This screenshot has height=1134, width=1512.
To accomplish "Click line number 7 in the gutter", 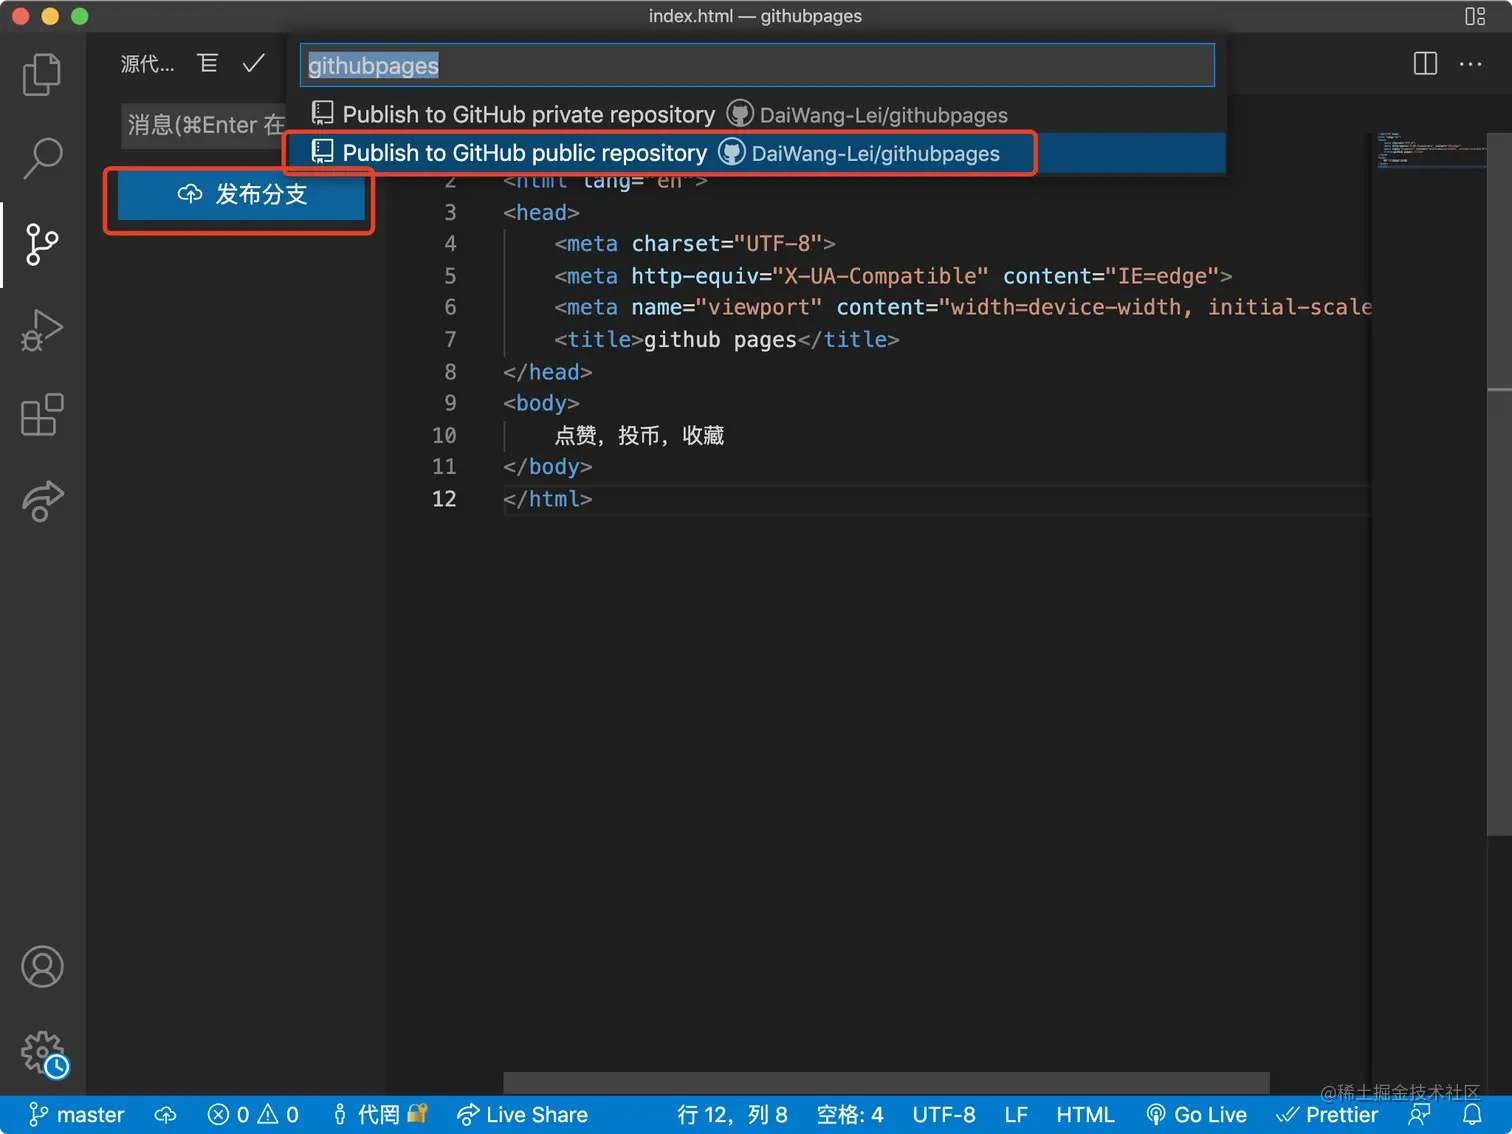I will point(450,340).
